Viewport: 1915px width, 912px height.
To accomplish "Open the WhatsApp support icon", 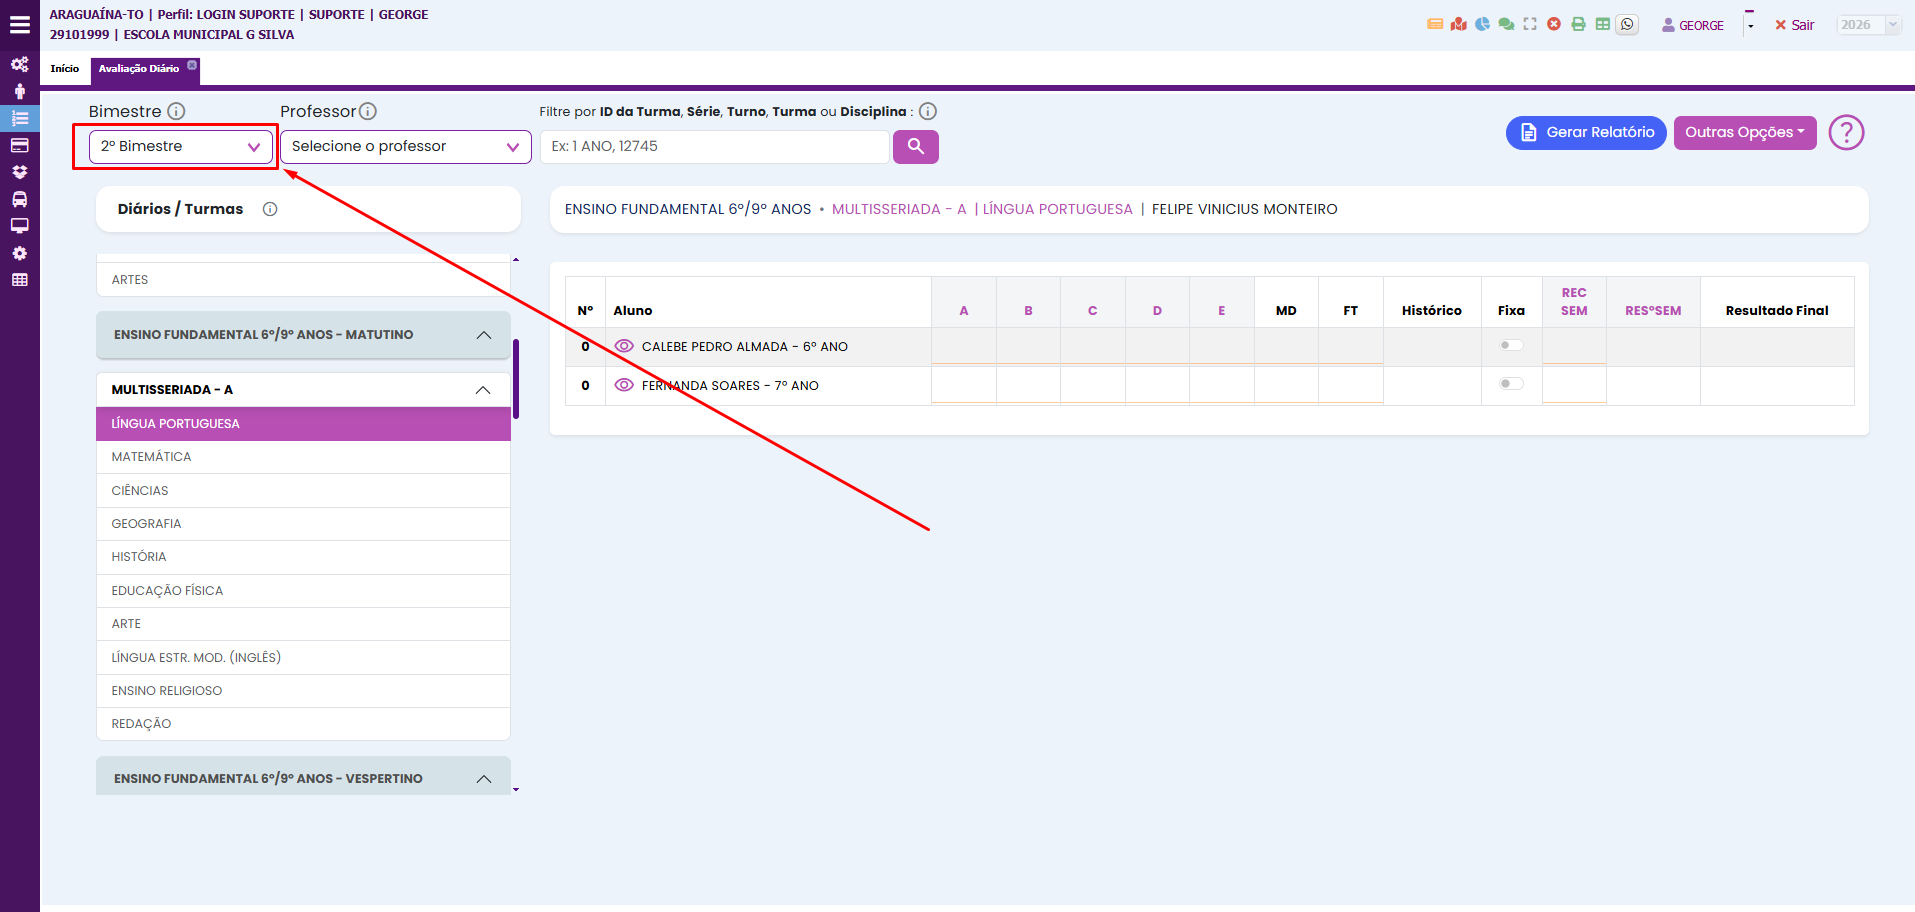I will (1627, 25).
